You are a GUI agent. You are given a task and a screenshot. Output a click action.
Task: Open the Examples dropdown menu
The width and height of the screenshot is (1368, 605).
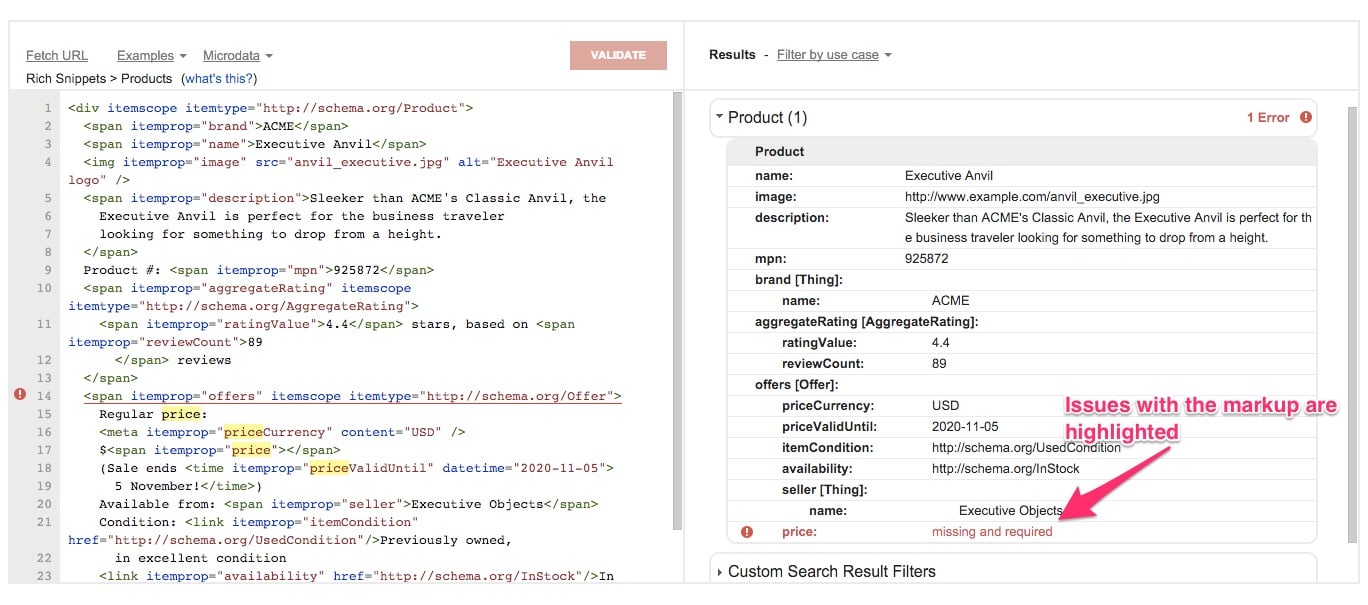coord(151,56)
